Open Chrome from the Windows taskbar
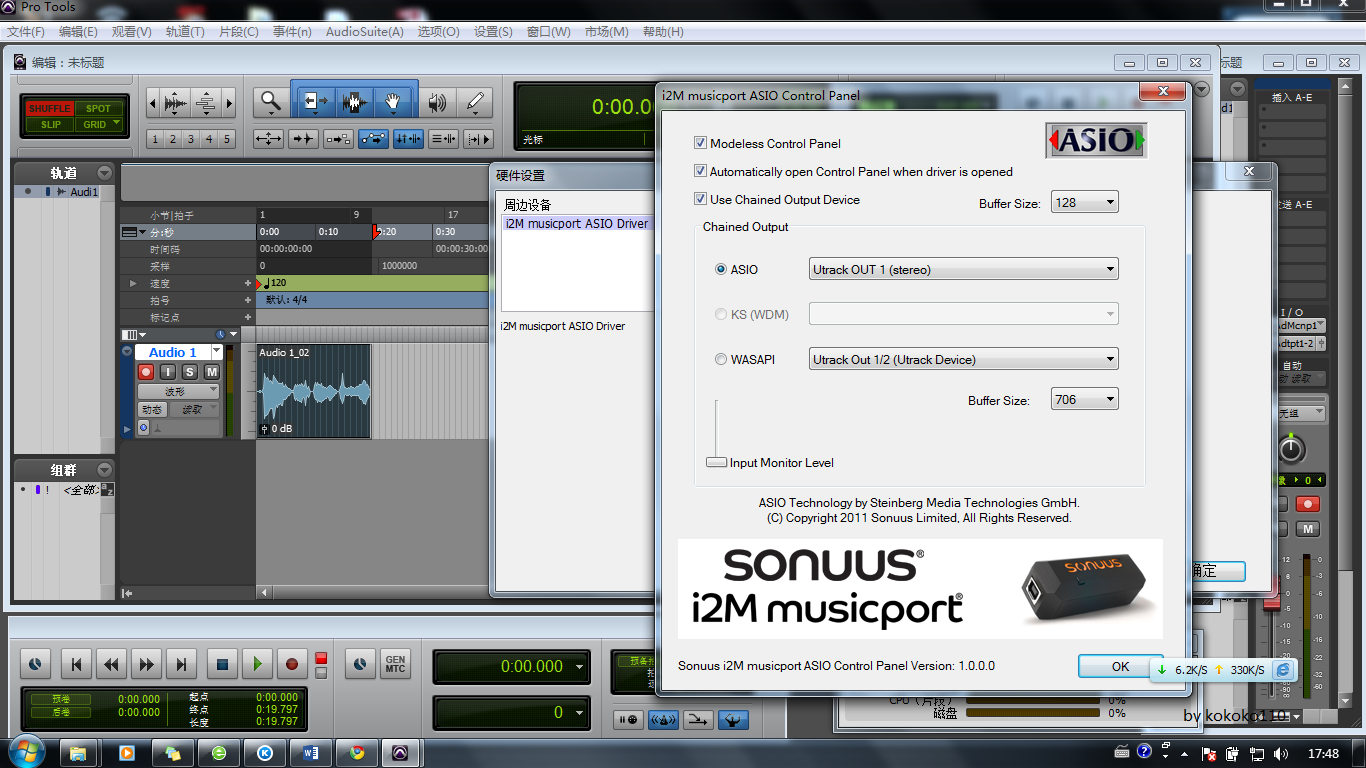The image size is (1366, 768). (356, 752)
